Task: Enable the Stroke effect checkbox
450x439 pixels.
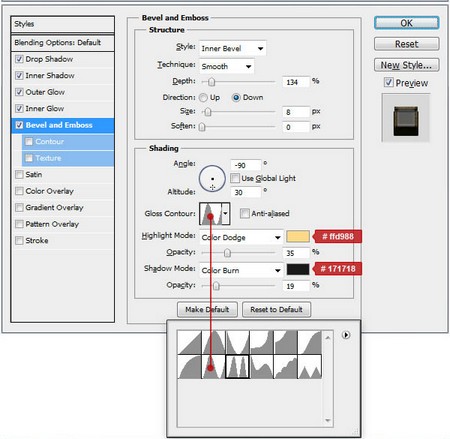Action: tap(19, 240)
